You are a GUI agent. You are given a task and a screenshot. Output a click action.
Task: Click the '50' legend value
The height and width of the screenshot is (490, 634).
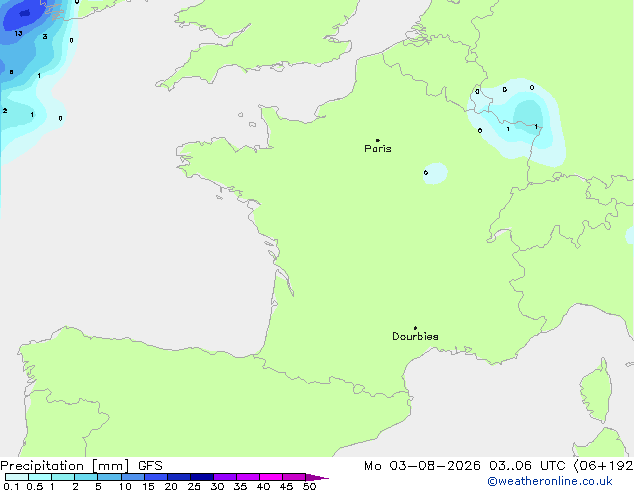click(x=309, y=486)
